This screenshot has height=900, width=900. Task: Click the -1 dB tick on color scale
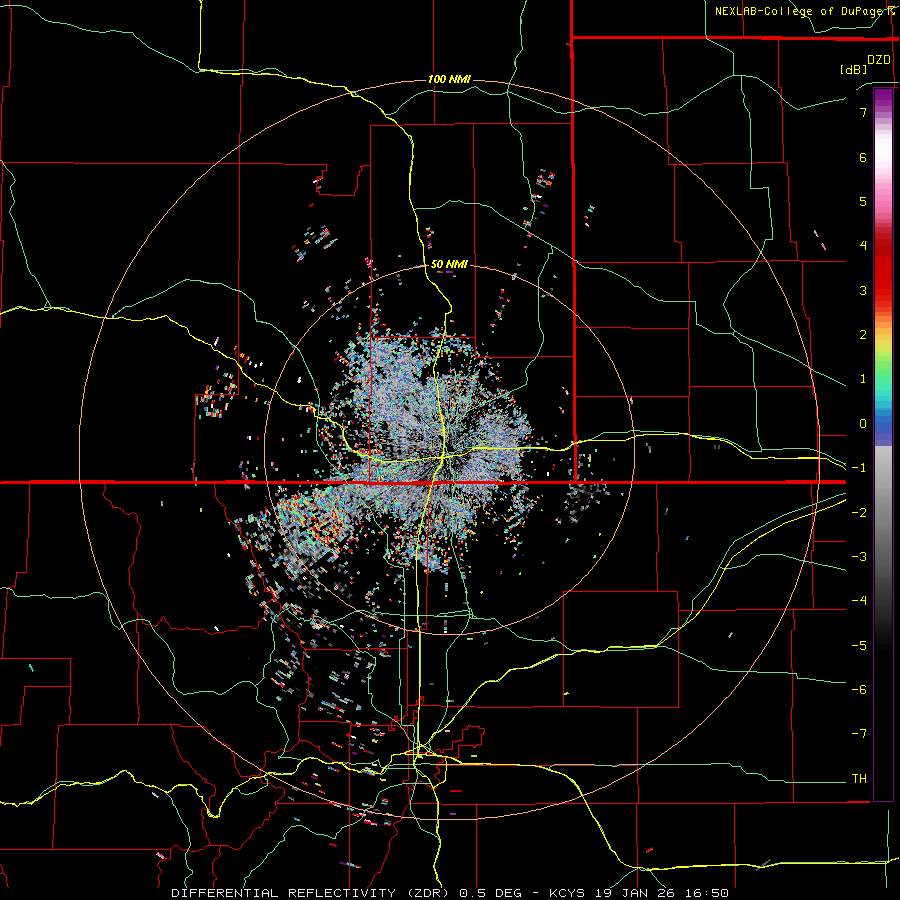coord(859,468)
